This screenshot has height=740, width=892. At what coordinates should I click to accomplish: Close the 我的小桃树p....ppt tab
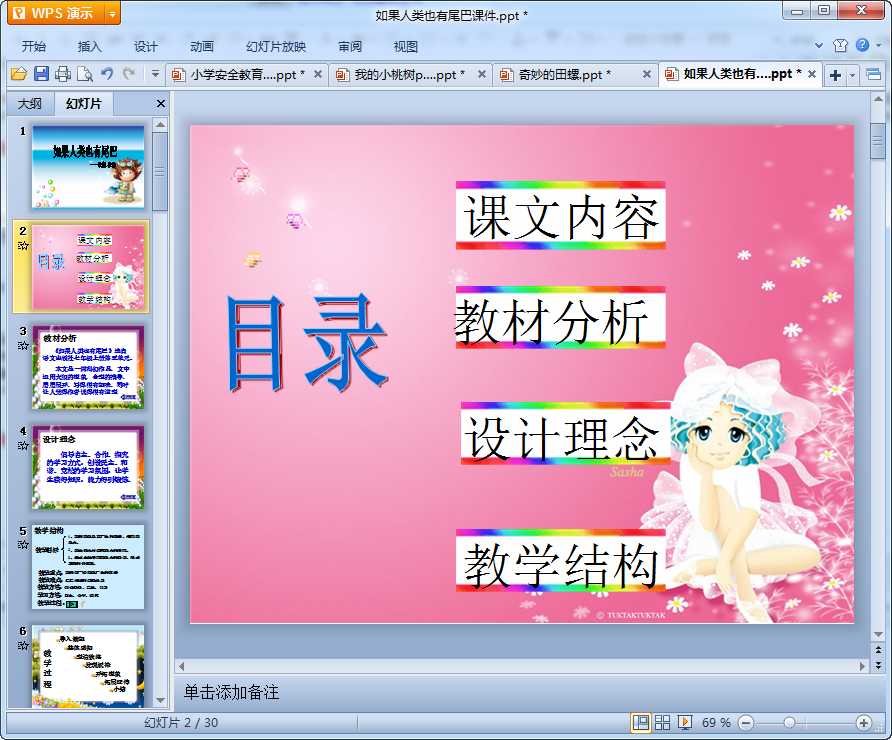point(482,74)
